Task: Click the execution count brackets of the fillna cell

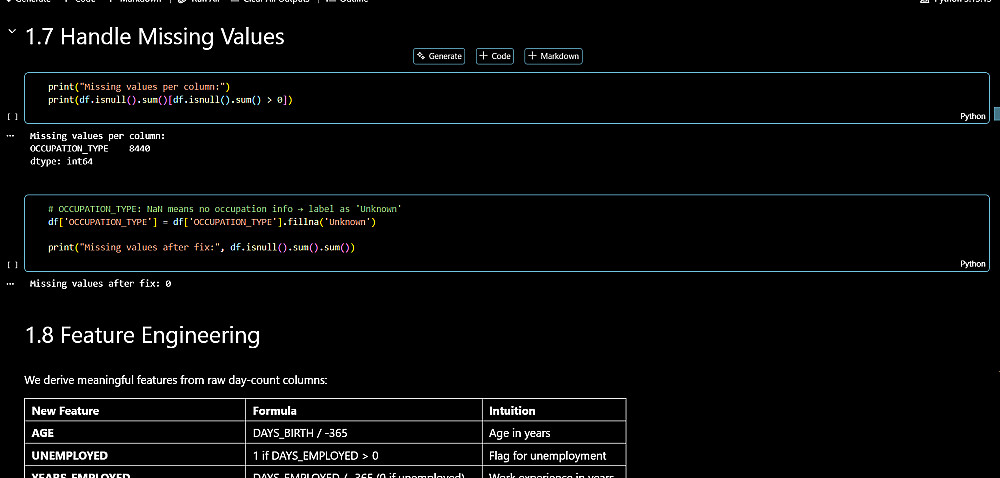Action: point(11,265)
